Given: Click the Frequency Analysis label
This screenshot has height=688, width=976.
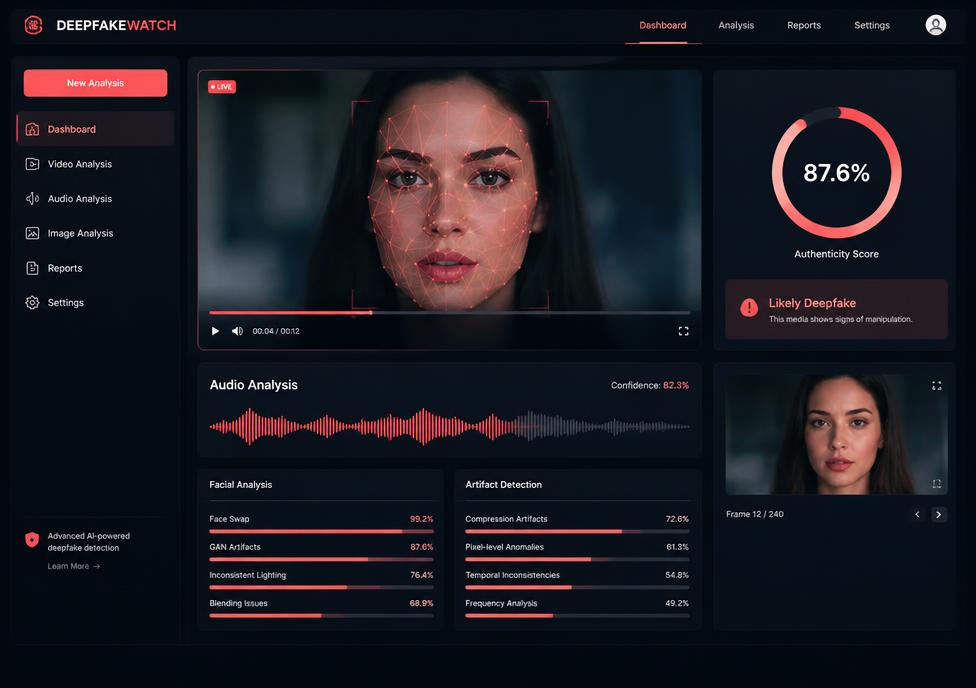Looking at the screenshot, I should (501, 603).
